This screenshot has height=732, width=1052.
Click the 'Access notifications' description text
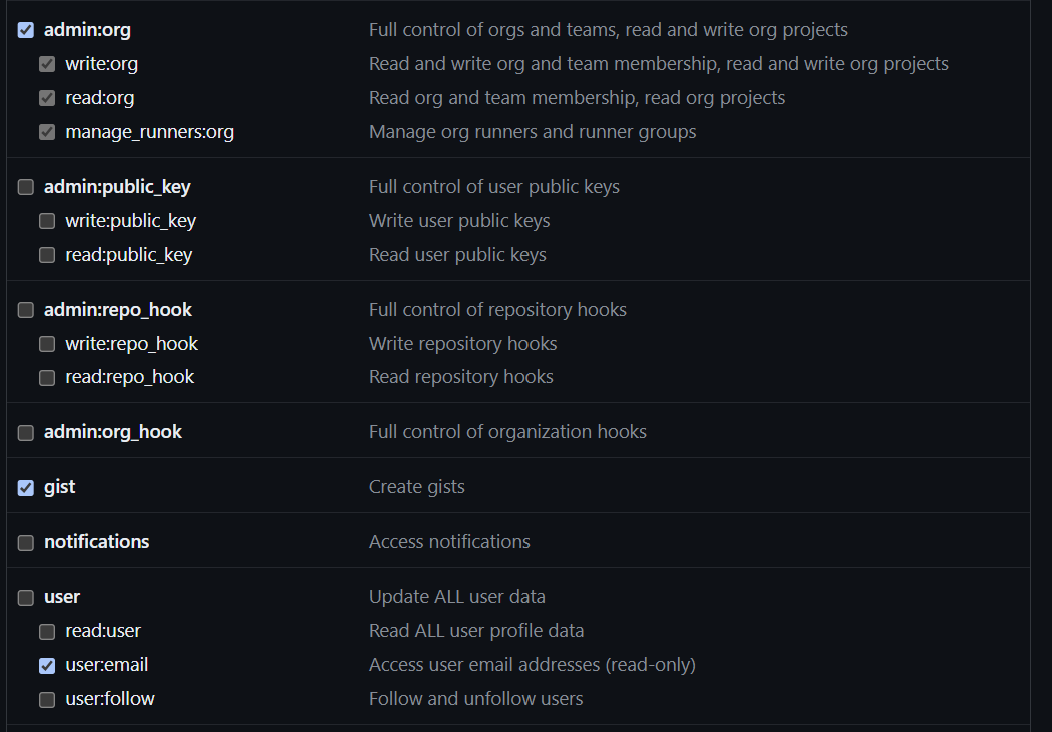pyautogui.click(x=449, y=542)
